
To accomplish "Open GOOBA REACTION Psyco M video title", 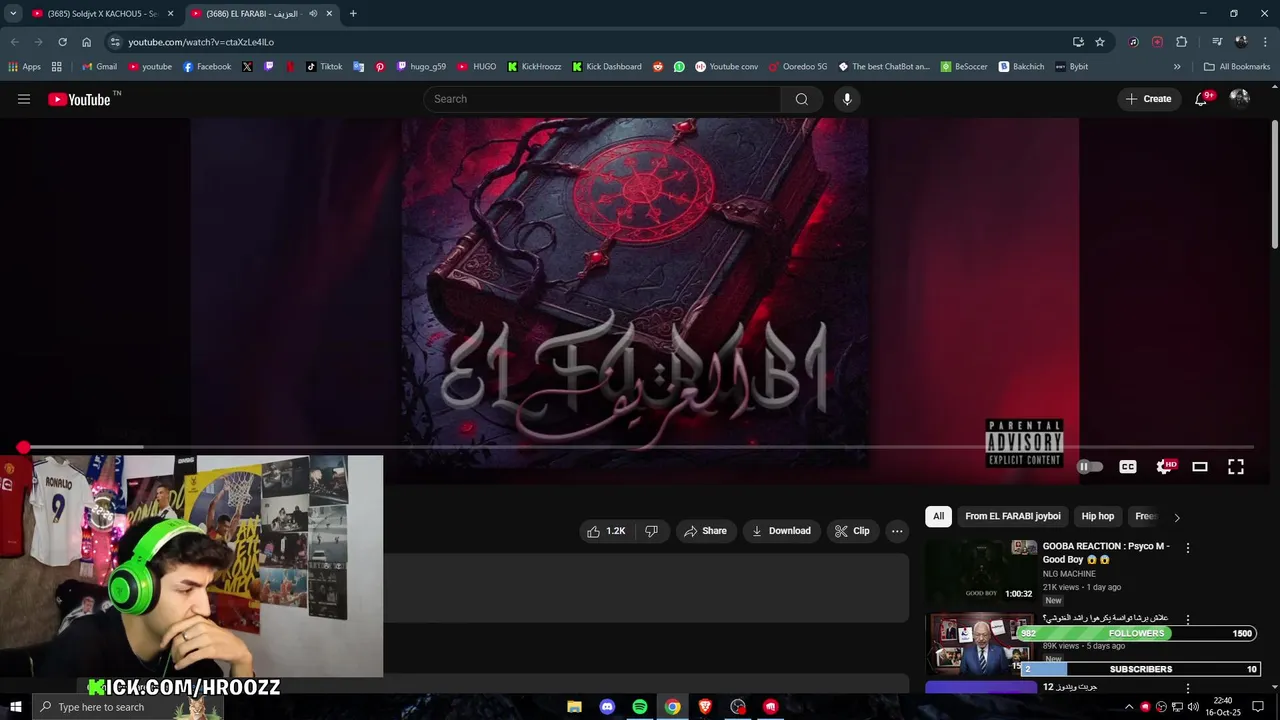I will [1106, 553].
